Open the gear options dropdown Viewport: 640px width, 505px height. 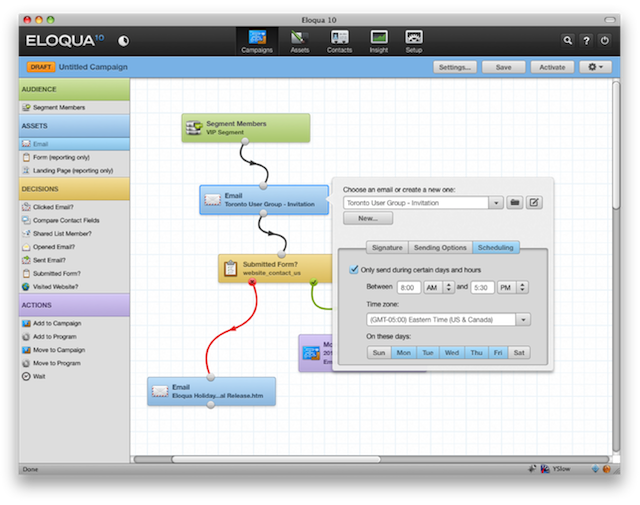tap(596, 67)
